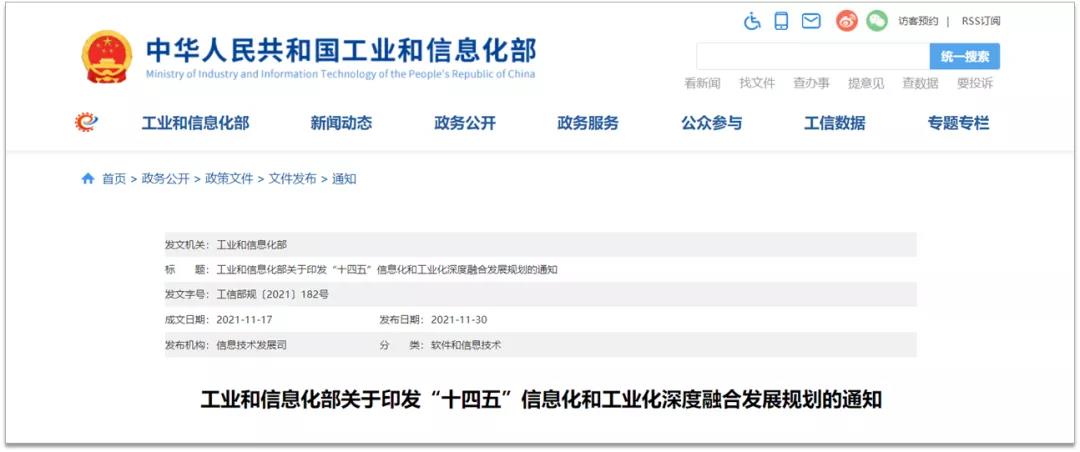The width and height of the screenshot is (1080, 452).
Task: Select the 找文件 search option
Action: tap(757, 83)
